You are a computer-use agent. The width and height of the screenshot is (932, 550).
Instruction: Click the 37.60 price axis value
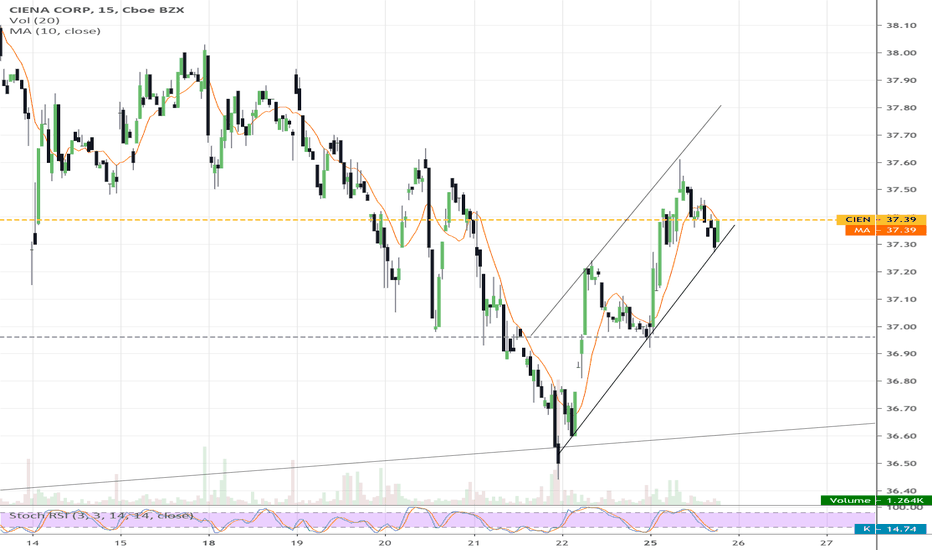click(x=901, y=162)
